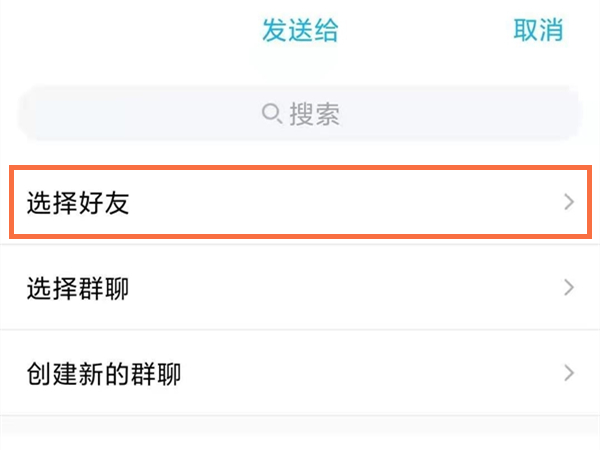Image resolution: width=600 pixels, height=450 pixels.
Task: Select the 创建新的群聊 entry
Action: coord(300,374)
